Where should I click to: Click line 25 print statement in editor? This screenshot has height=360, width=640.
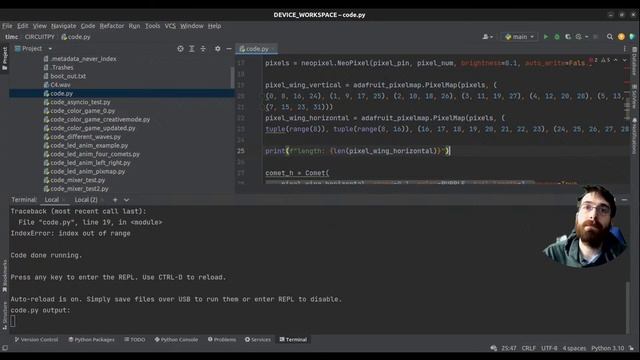point(357,151)
